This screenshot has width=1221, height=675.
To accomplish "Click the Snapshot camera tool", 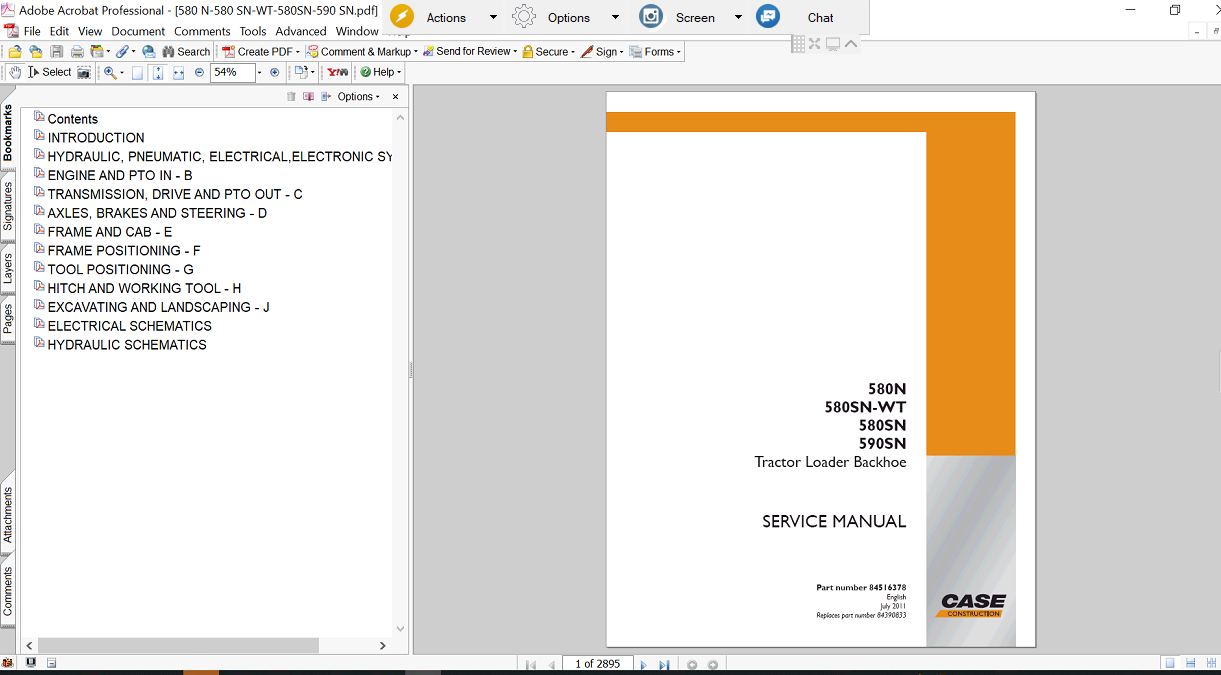I will point(84,72).
